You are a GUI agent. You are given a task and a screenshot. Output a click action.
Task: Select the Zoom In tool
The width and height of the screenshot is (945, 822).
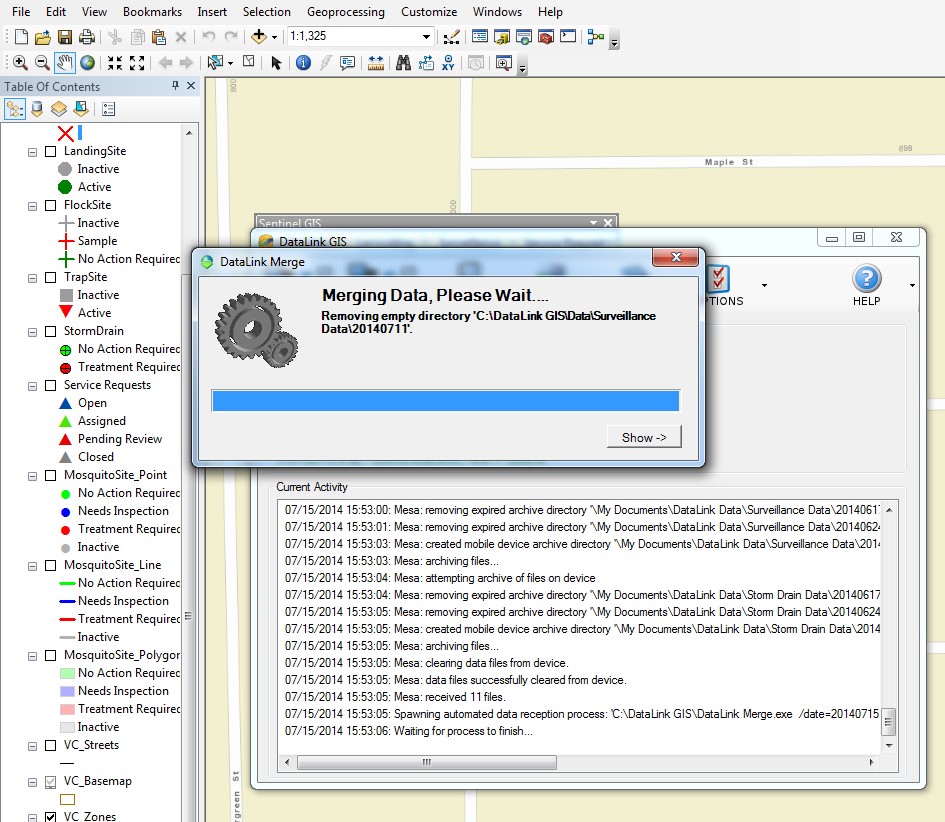20,62
